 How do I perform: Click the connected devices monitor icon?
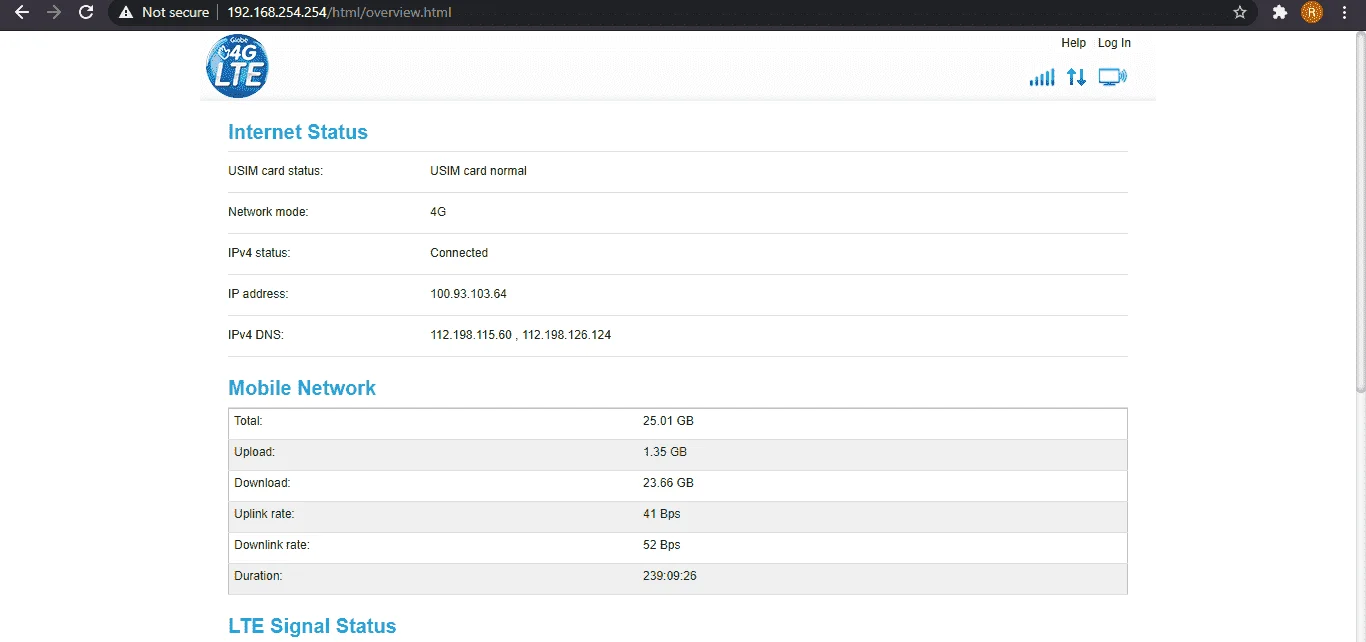click(x=1112, y=77)
